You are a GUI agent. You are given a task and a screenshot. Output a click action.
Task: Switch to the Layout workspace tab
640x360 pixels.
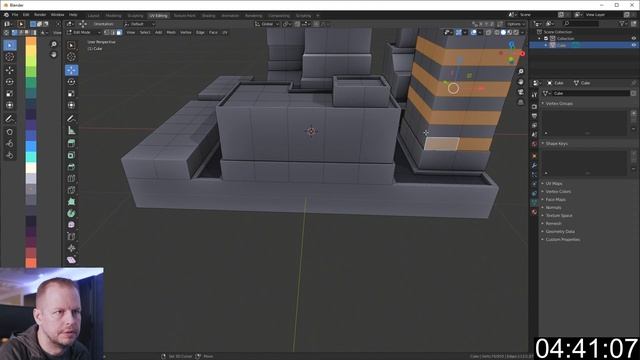[x=93, y=16]
